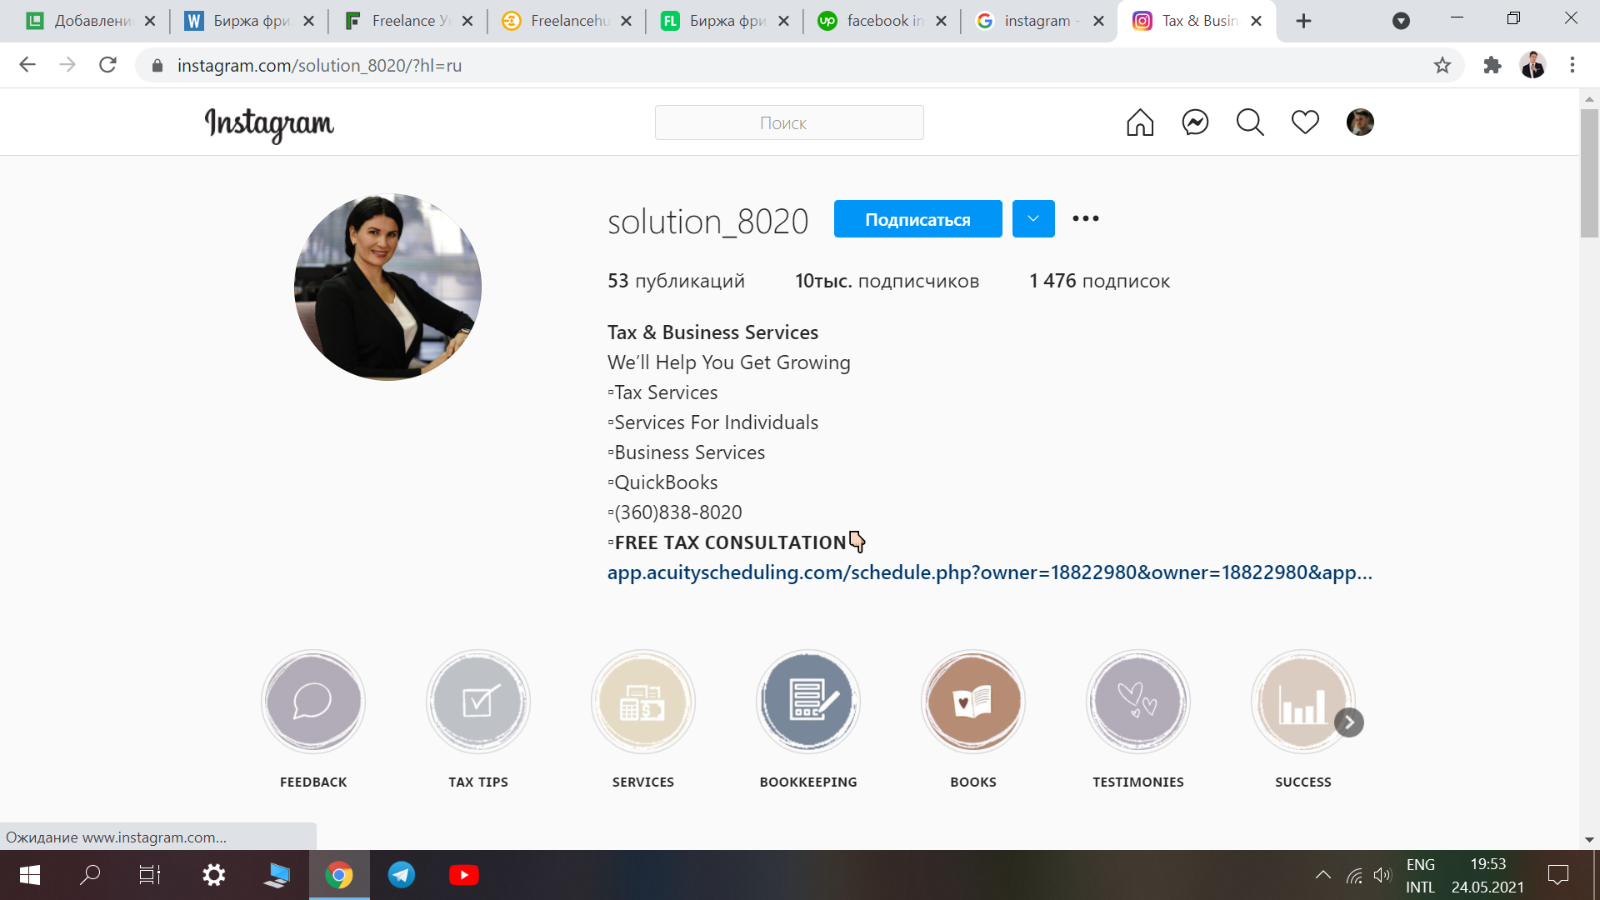Open volume control in tray

click(x=1382, y=875)
